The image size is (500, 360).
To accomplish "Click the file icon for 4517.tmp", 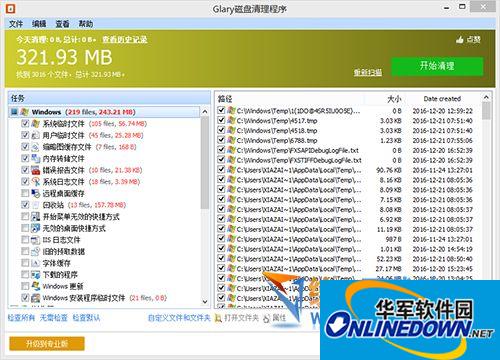I will pos(231,120).
